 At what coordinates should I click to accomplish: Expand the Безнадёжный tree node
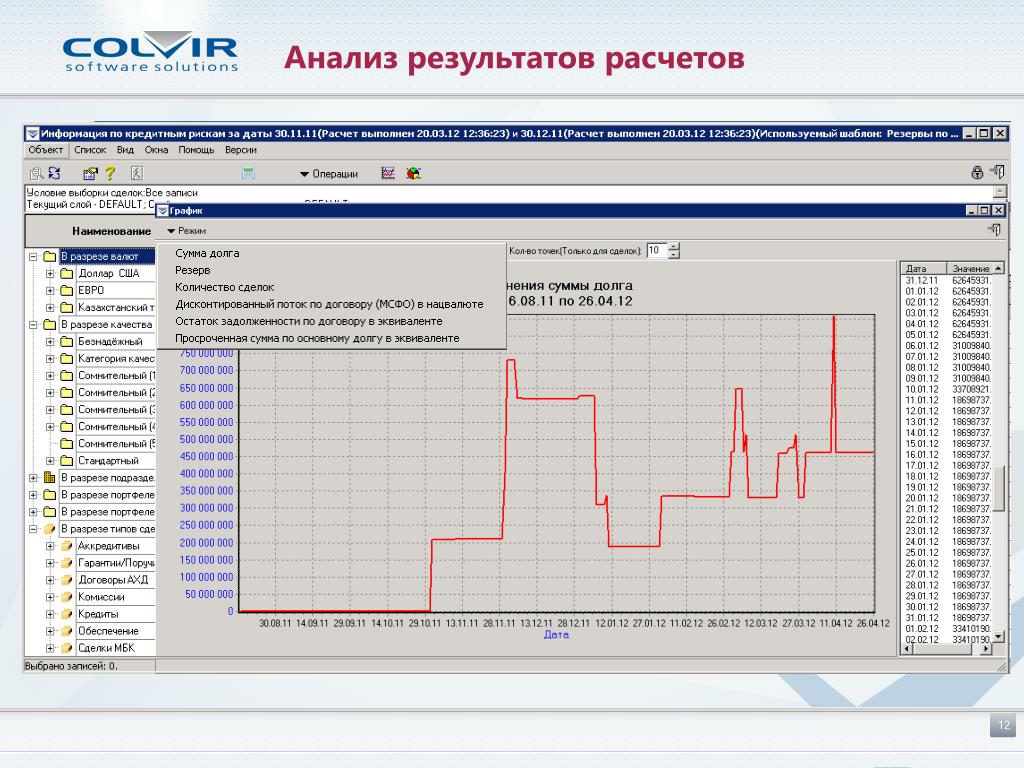point(50,342)
